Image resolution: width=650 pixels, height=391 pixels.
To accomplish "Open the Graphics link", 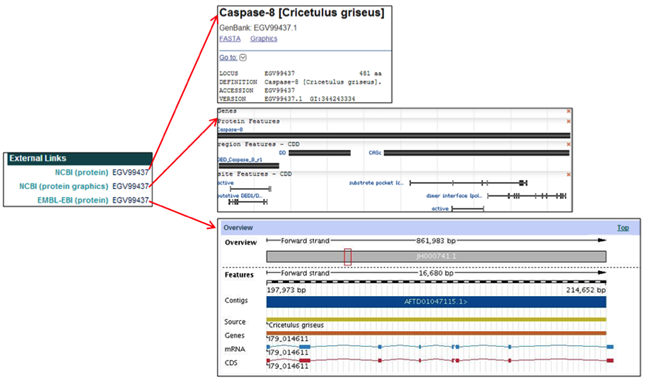I will [264, 39].
